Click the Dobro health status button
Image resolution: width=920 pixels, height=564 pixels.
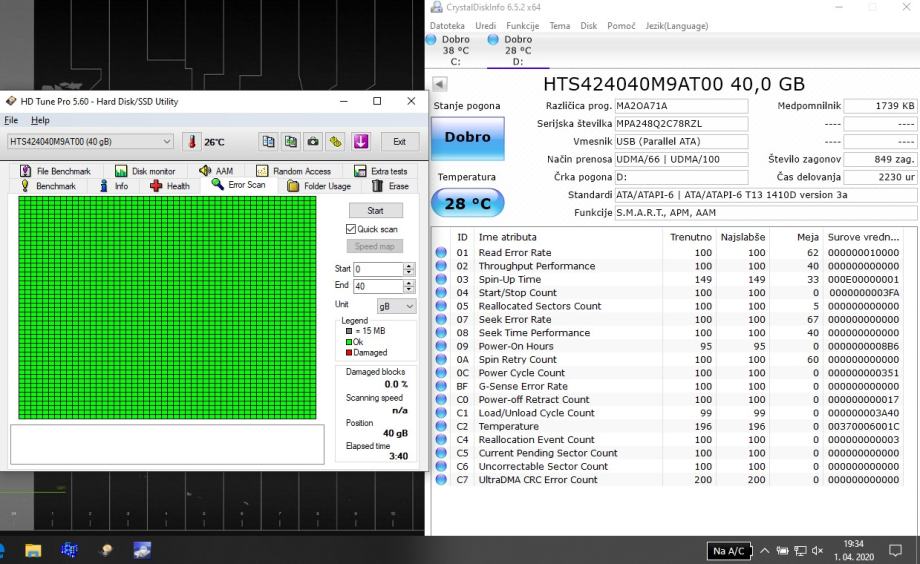coord(467,137)
